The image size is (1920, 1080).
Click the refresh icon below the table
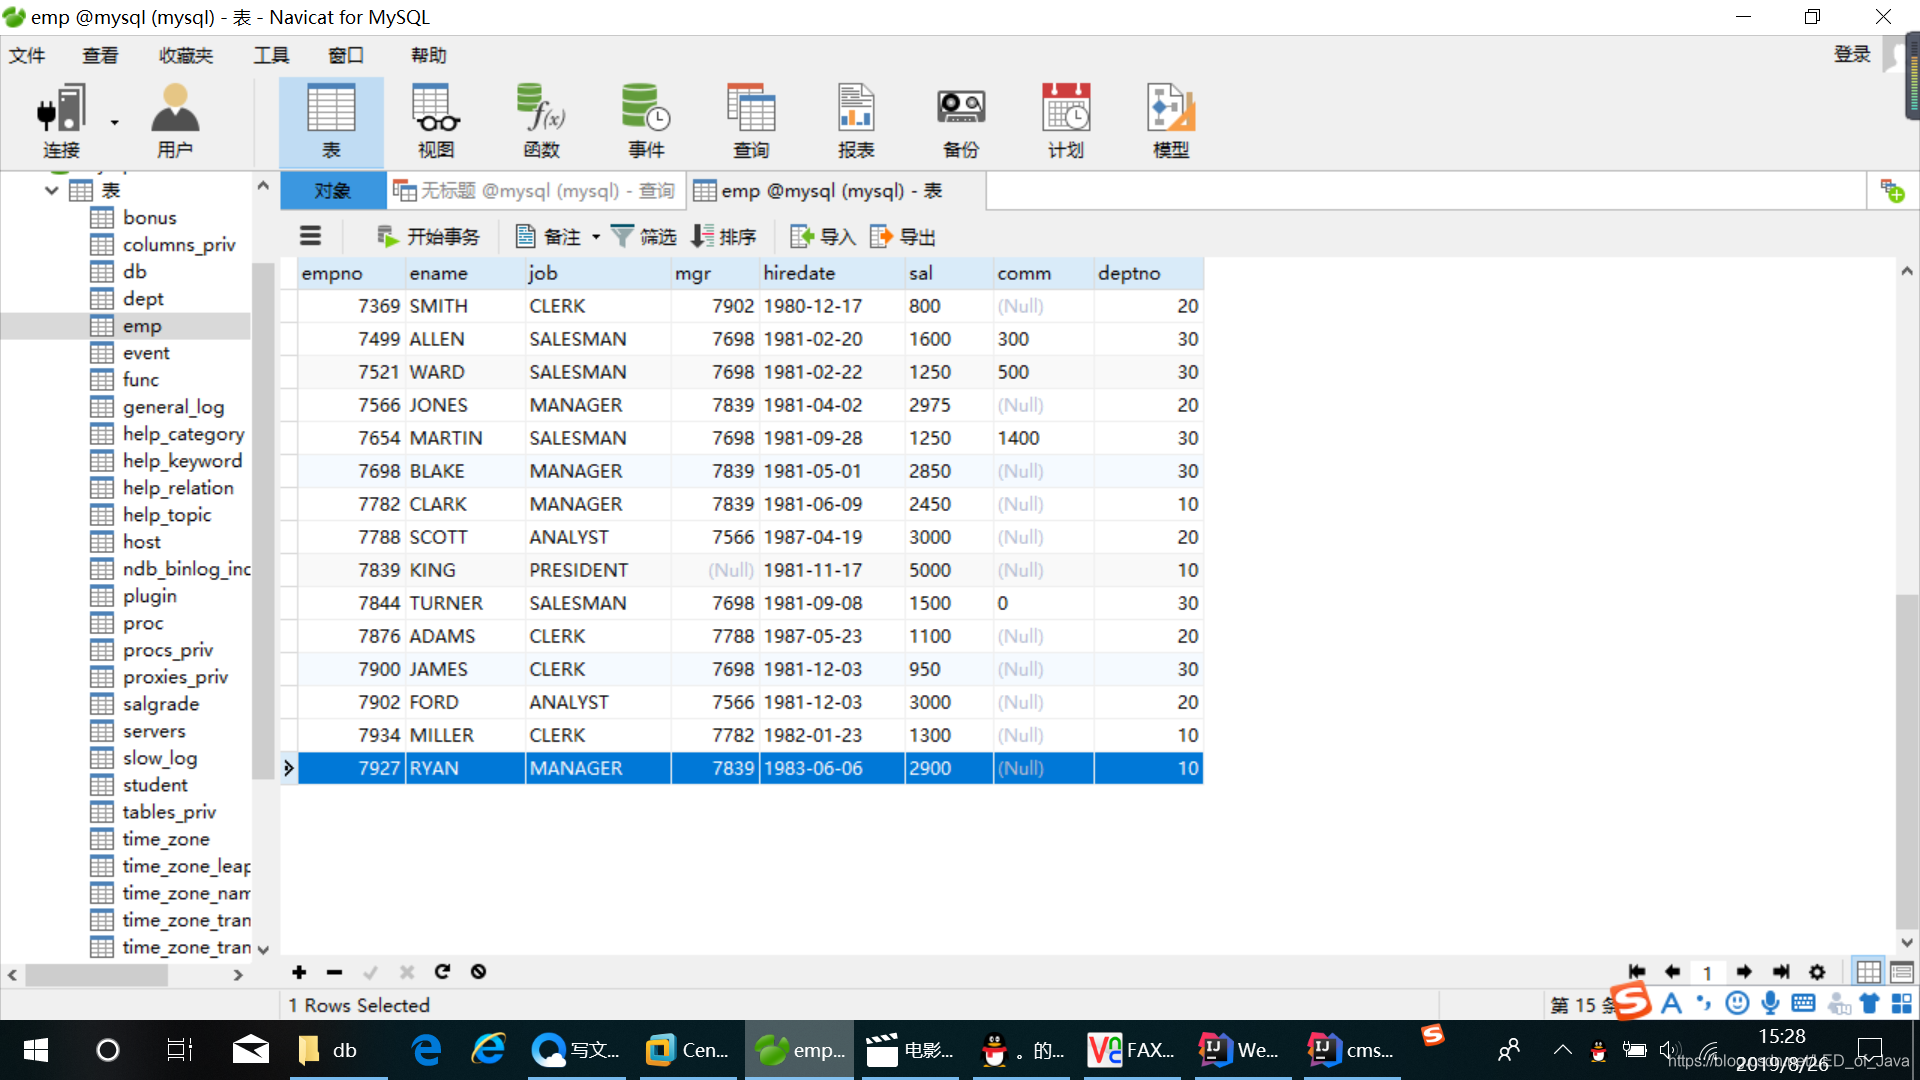pyautogui.click(x=442, y=972)
